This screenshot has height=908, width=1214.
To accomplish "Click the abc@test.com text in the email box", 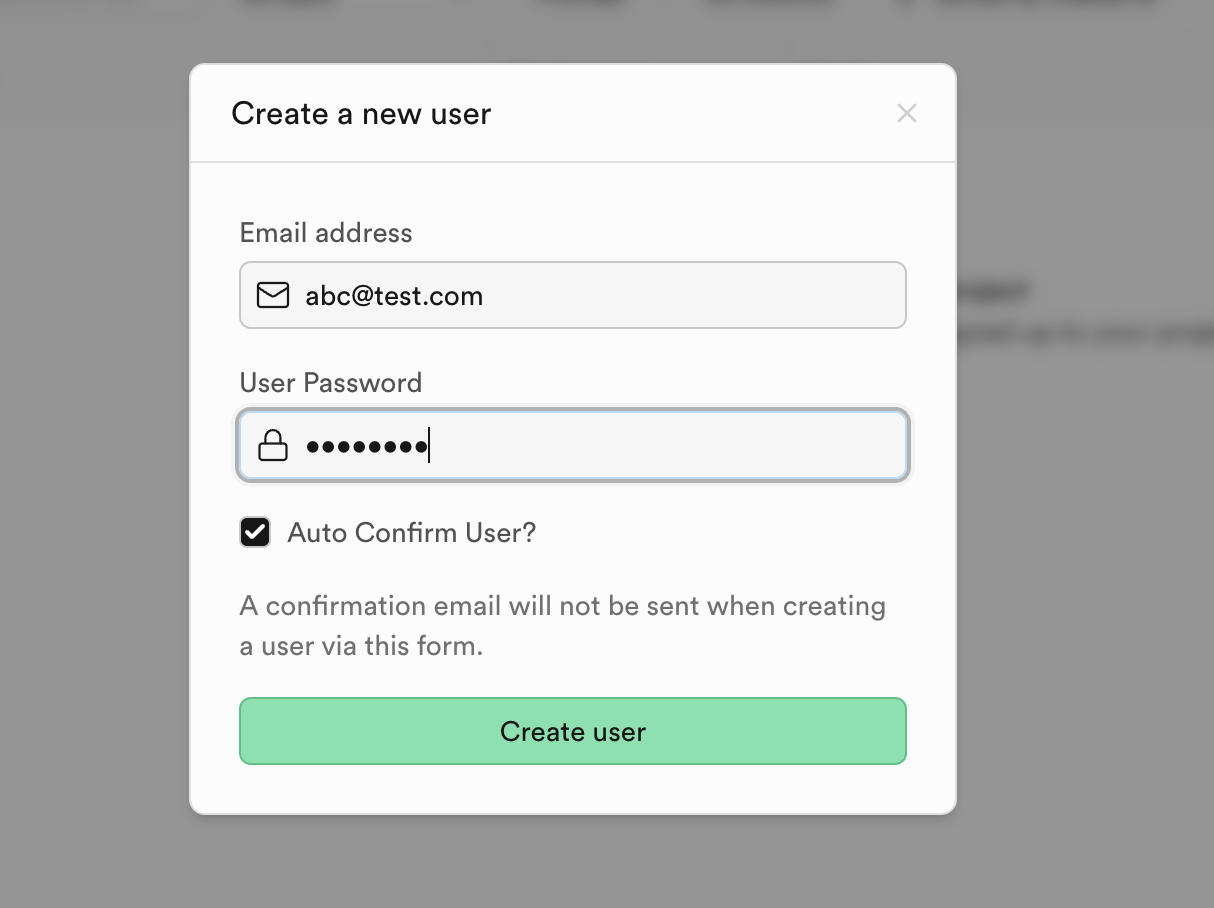I will 394,296.
